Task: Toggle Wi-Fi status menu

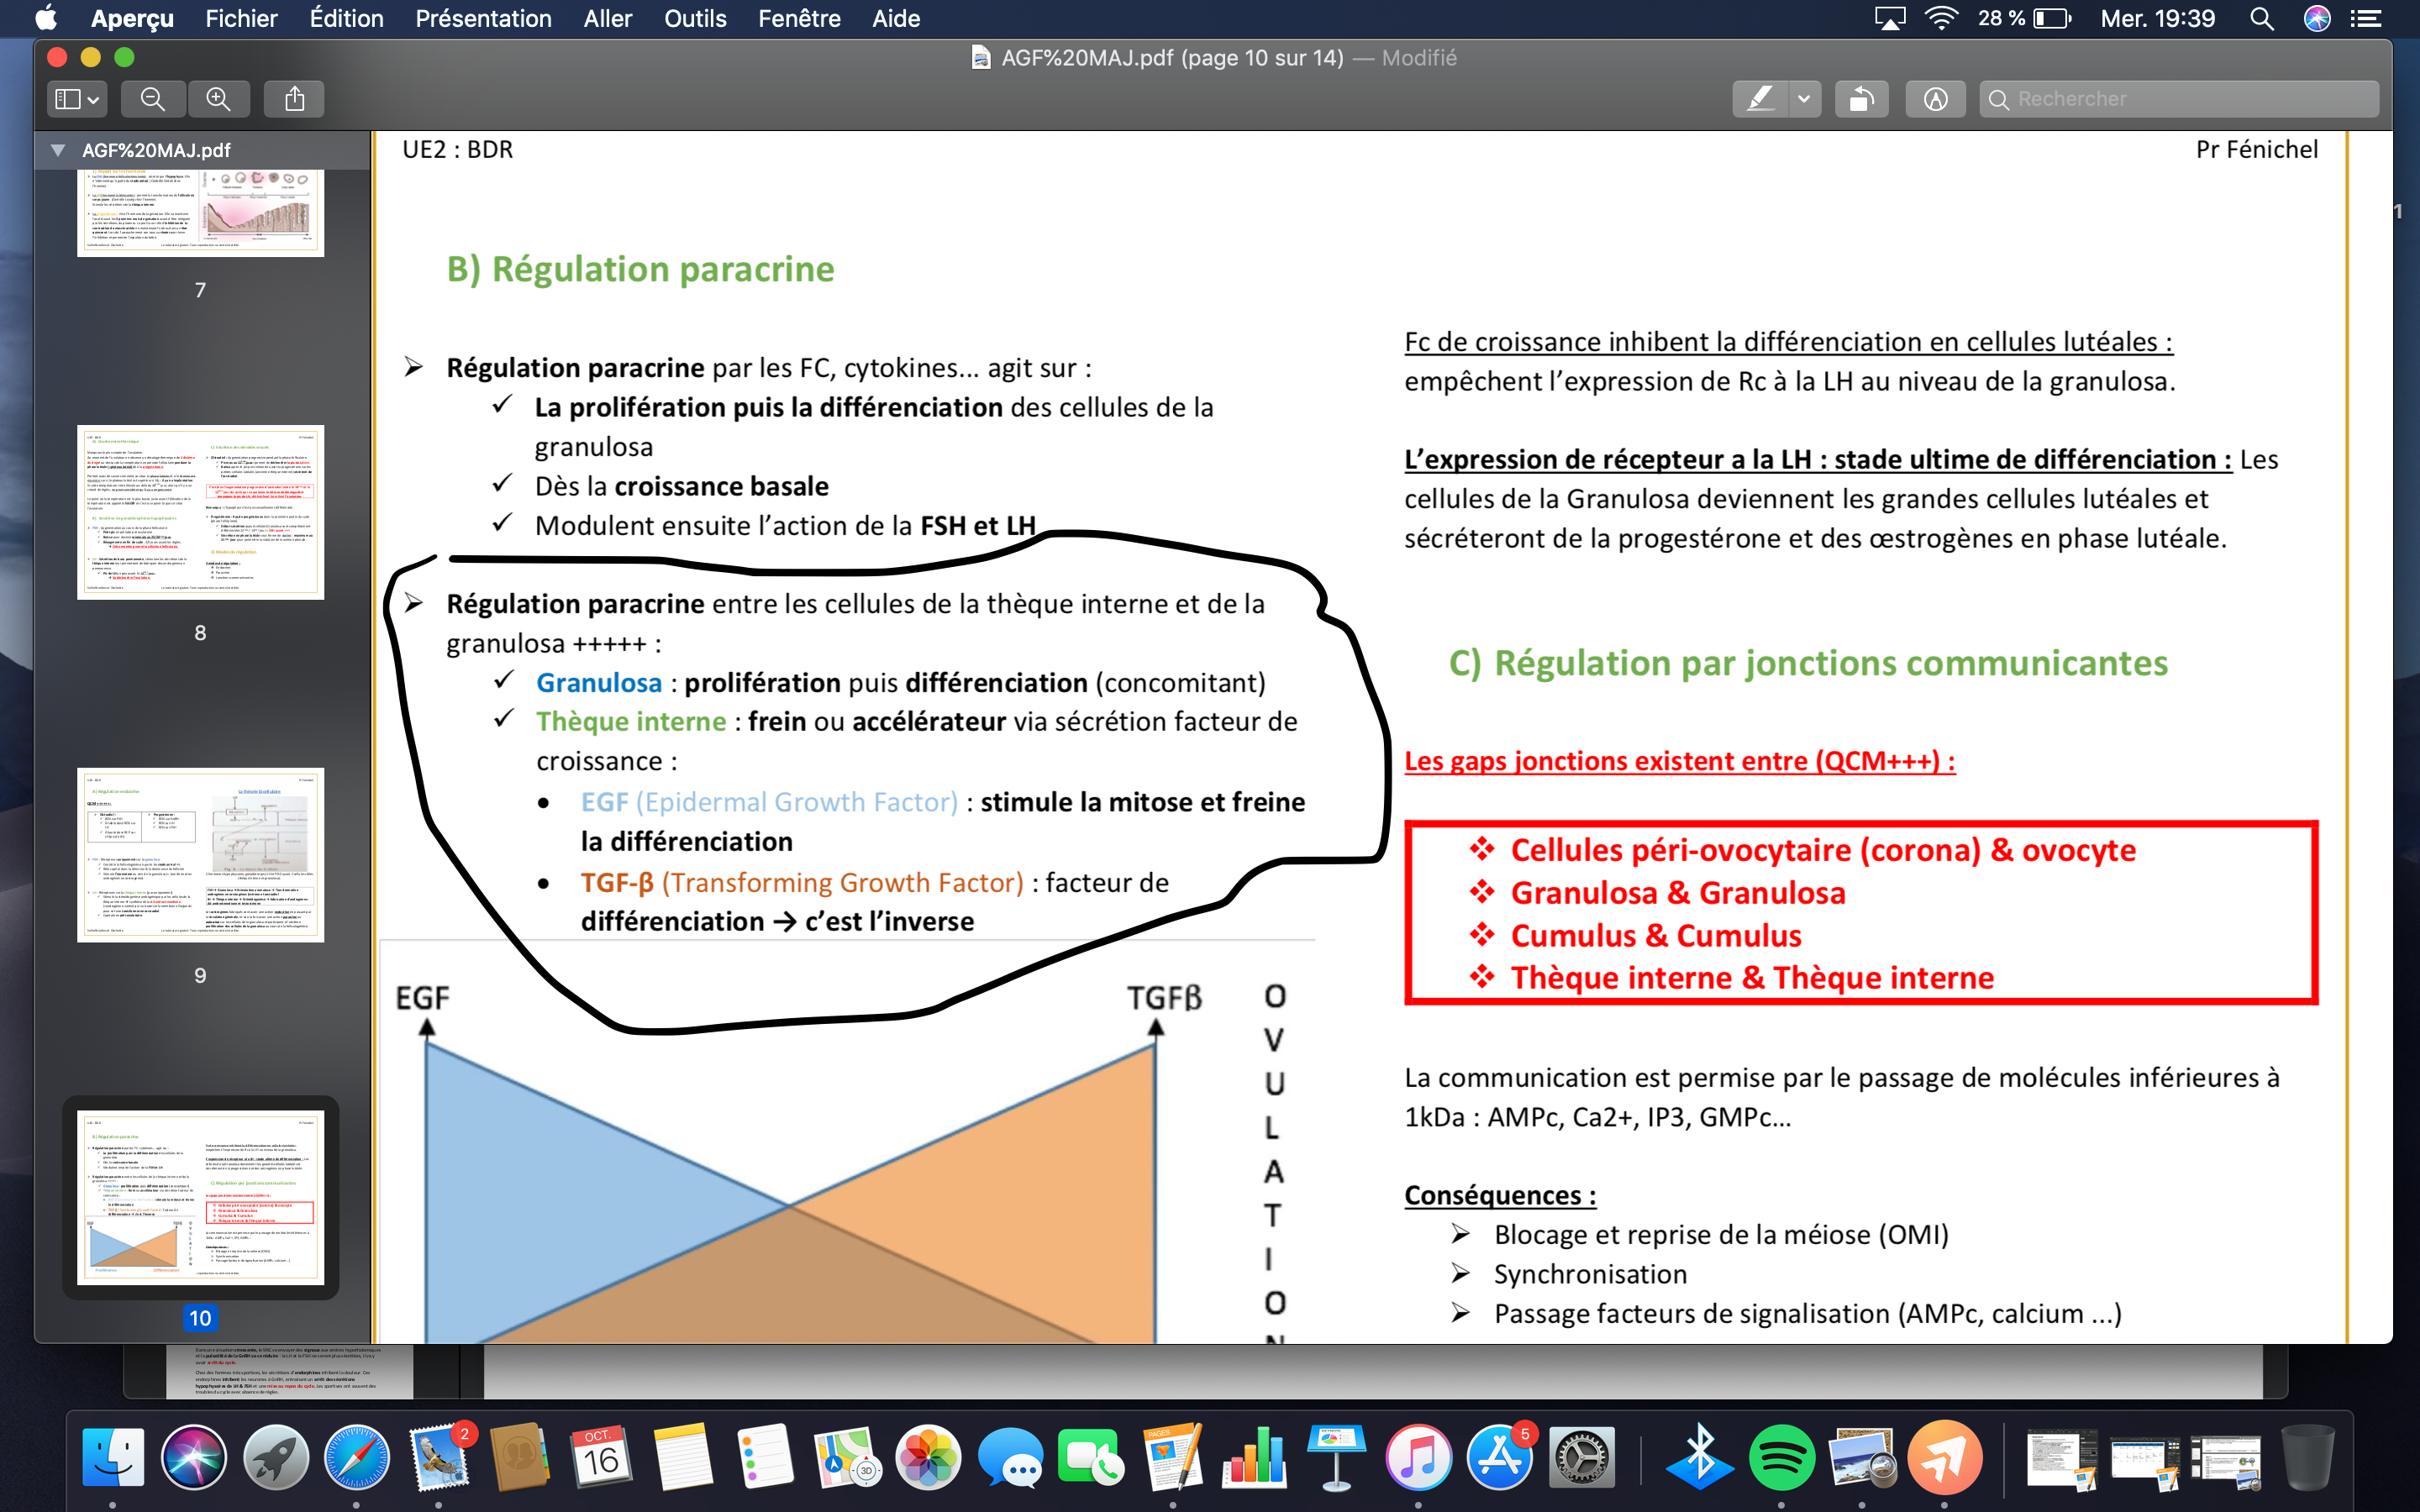Action: [x=1941, y=18]
